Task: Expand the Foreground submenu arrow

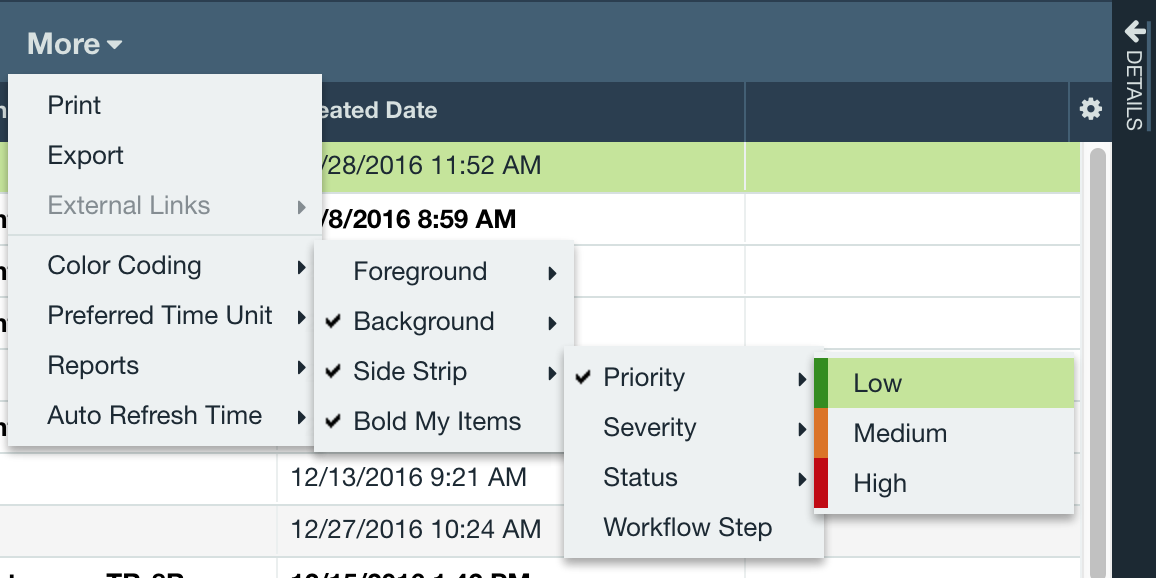Action: pos(552,274)
